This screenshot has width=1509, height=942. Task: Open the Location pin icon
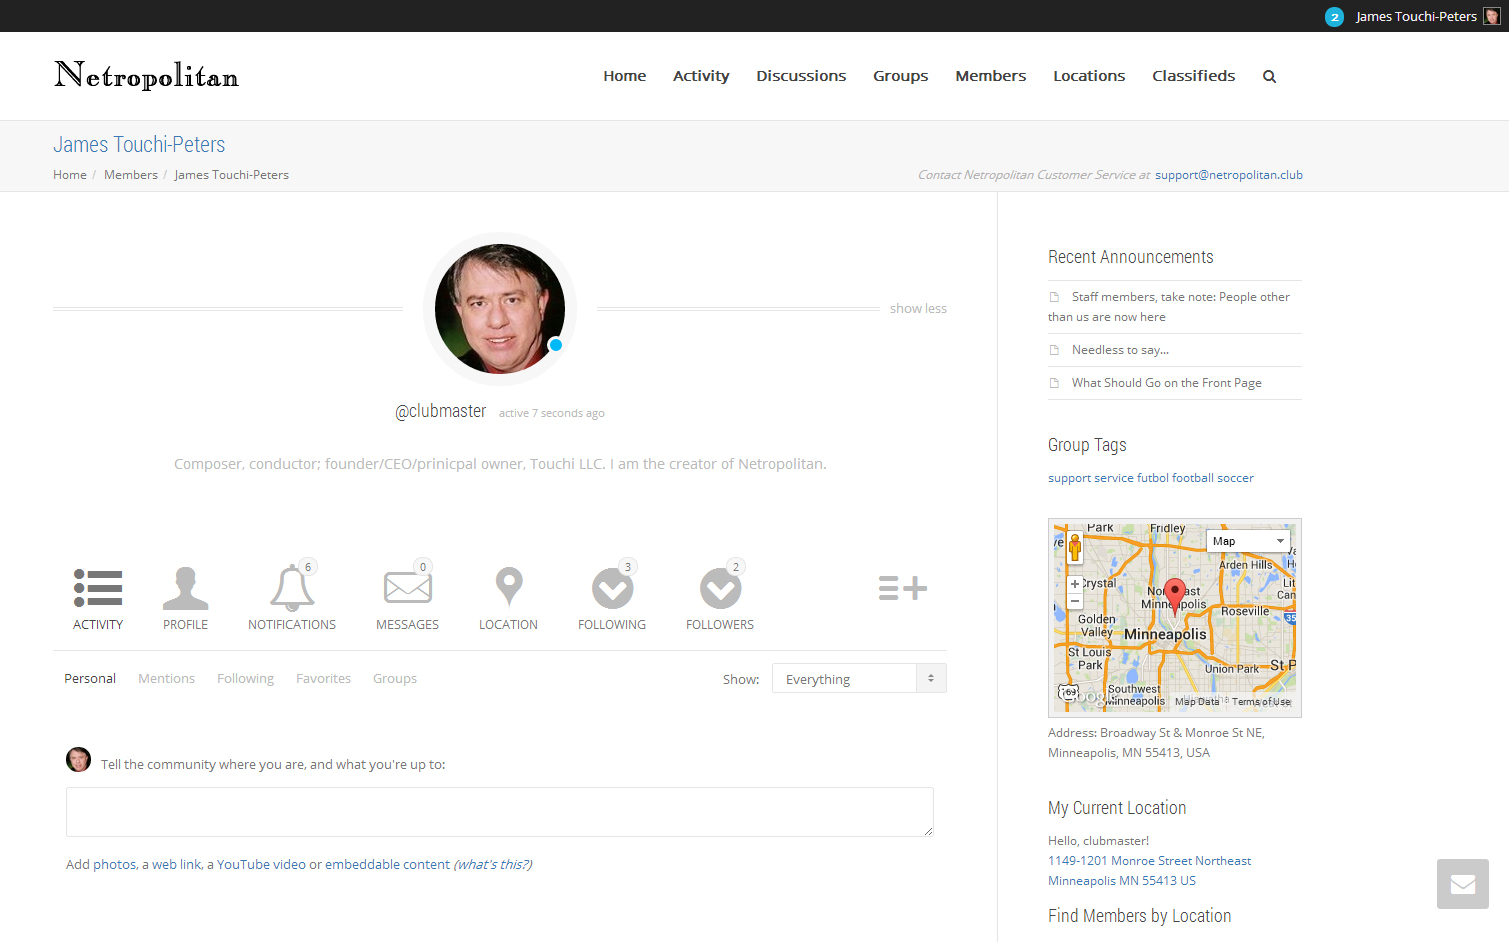coord(509,587)
